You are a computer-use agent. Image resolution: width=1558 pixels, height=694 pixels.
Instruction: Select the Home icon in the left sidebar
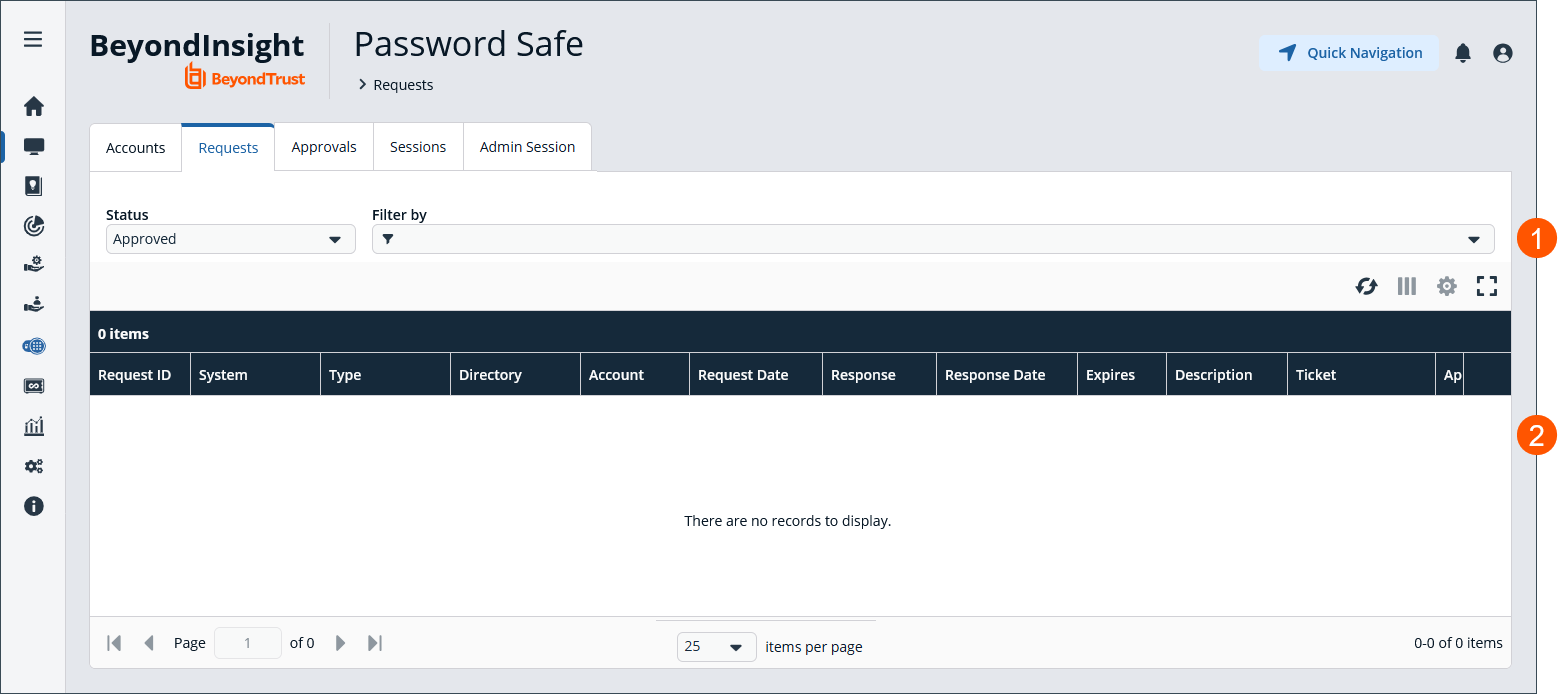pyautogui.click(x=33, y=106)
